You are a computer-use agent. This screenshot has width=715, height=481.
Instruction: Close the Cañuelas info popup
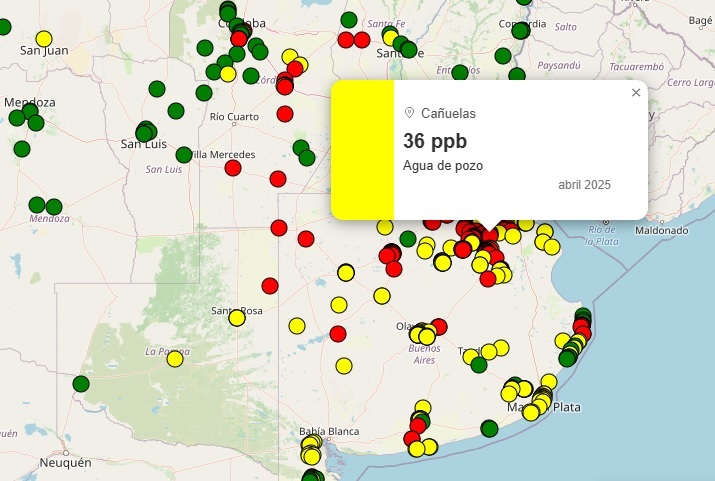[x=636, y=93]
